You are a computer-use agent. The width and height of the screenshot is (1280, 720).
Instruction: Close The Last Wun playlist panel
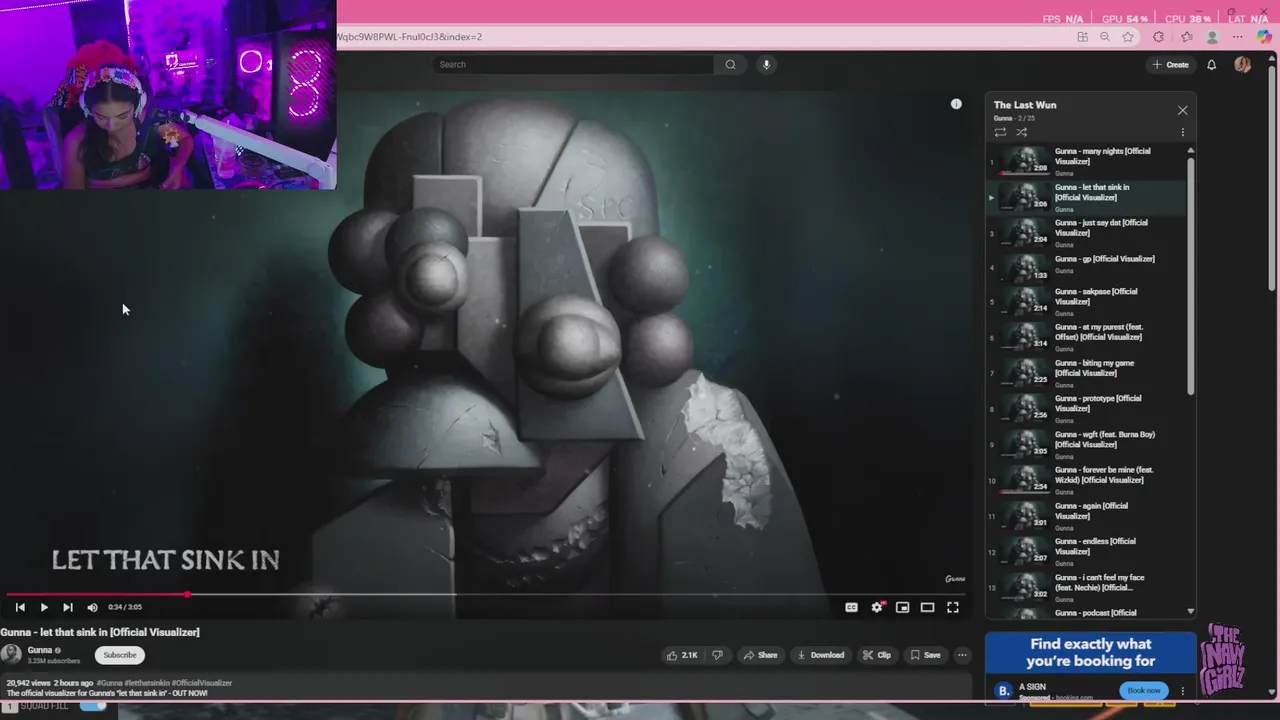point(1182,110)
